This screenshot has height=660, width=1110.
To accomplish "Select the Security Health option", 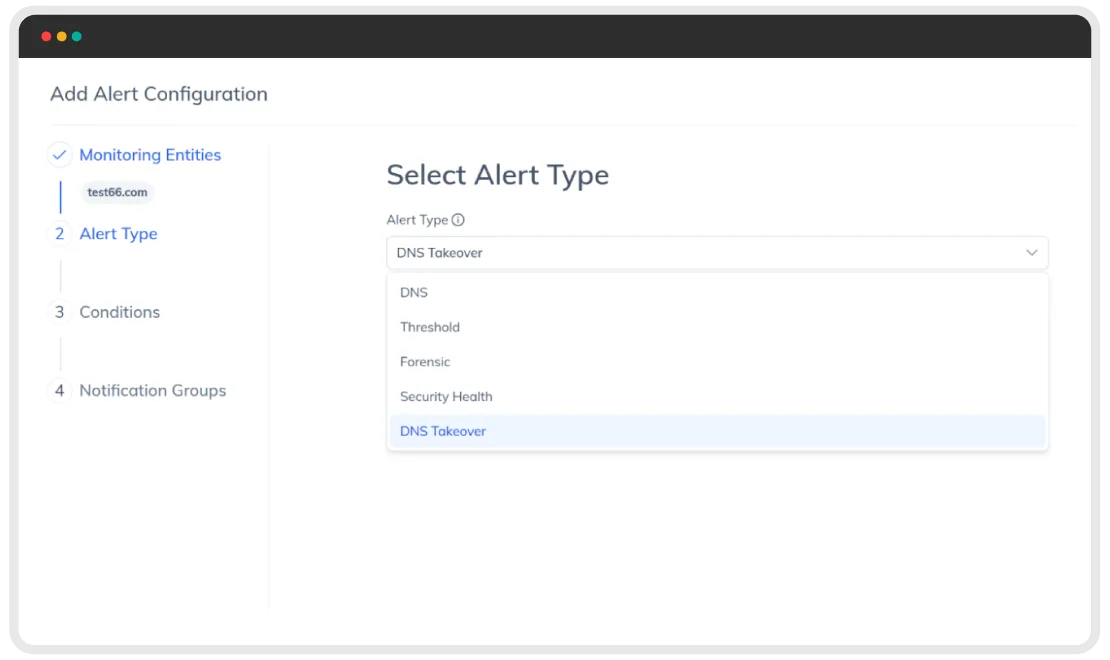I will click(x=717, y=397).
